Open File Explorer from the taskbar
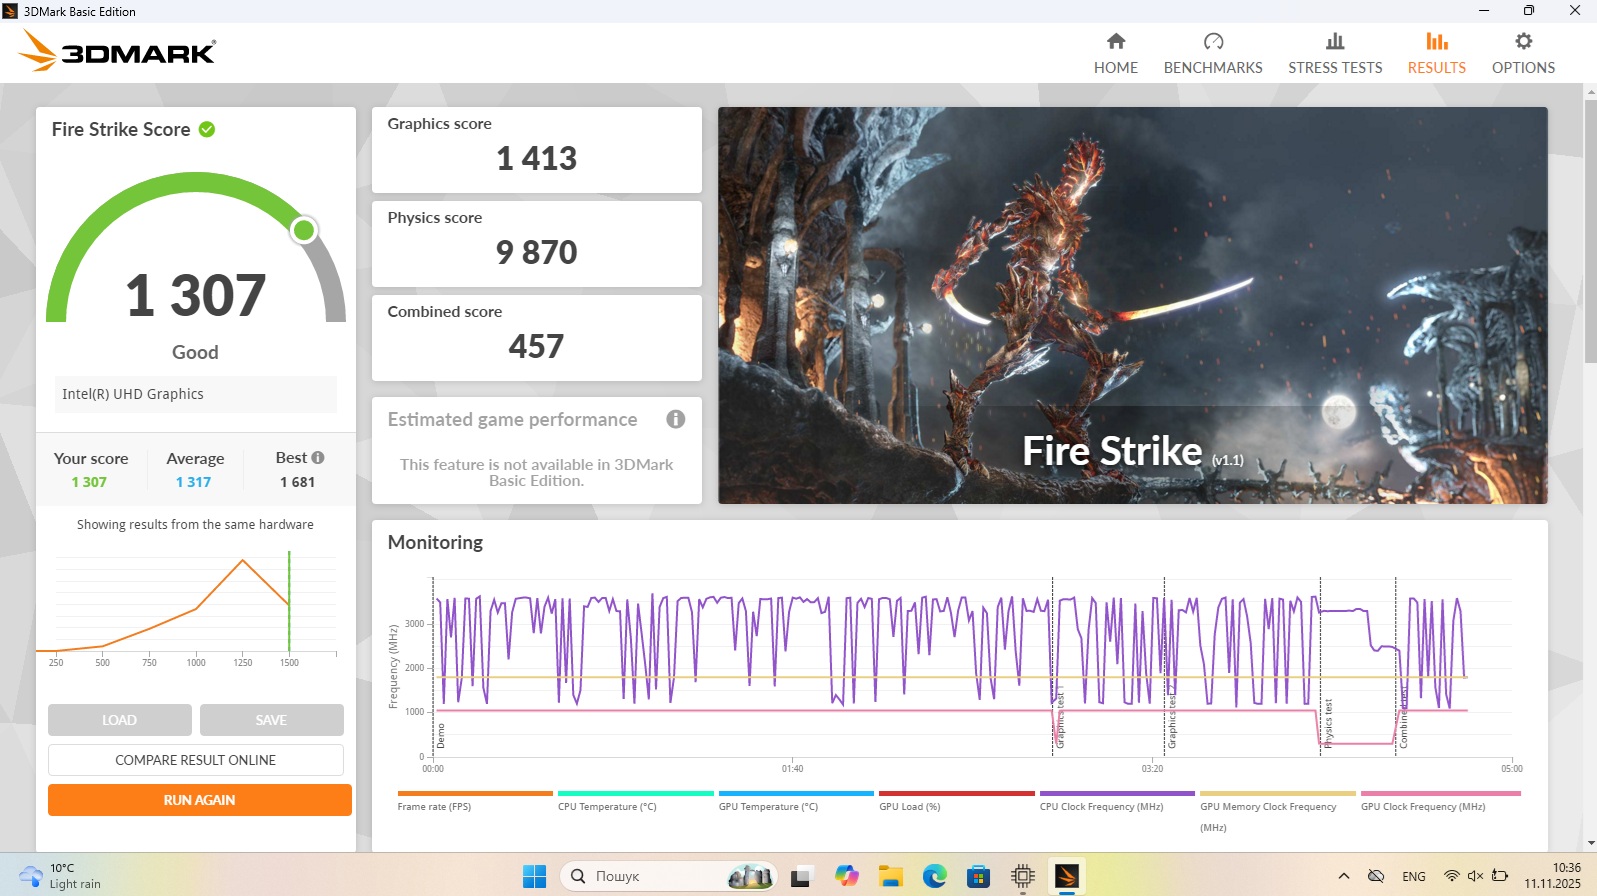Screen dimensions: 1597x896 pos(890,877)
